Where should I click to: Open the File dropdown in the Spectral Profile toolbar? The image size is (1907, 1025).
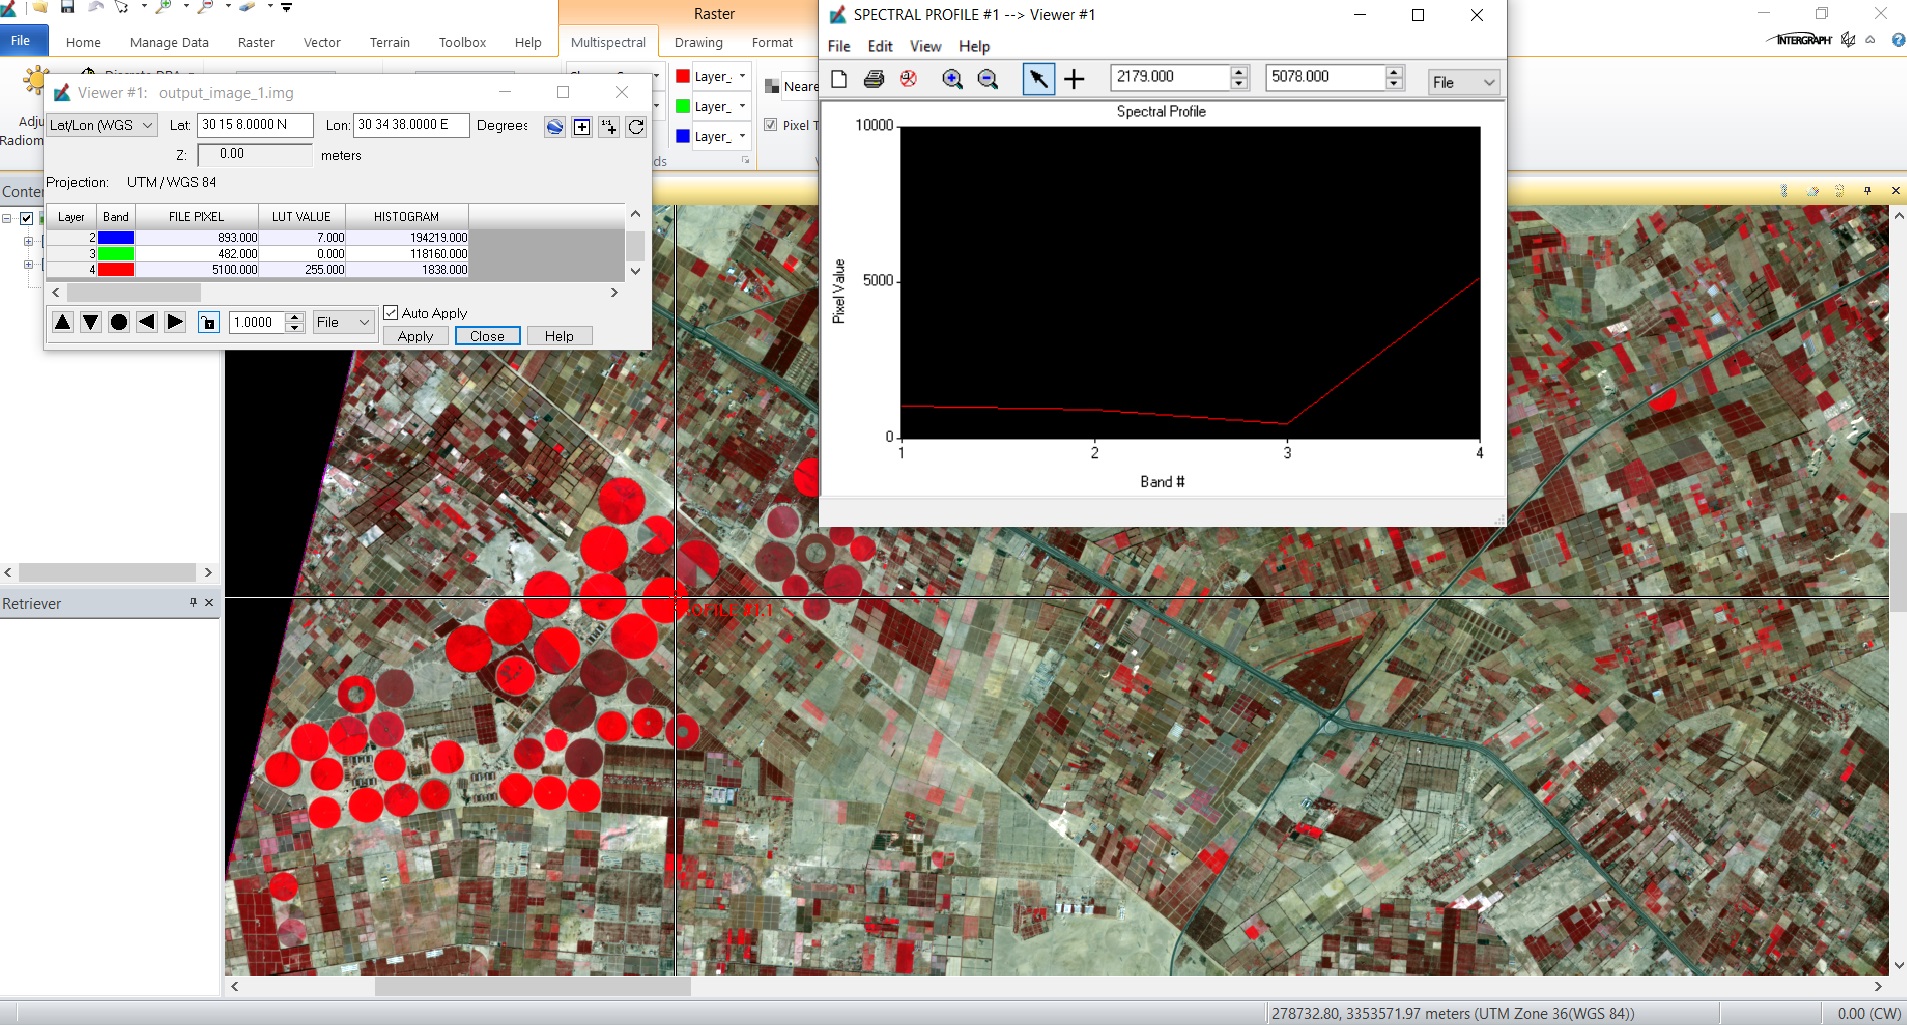point(1463,82)
